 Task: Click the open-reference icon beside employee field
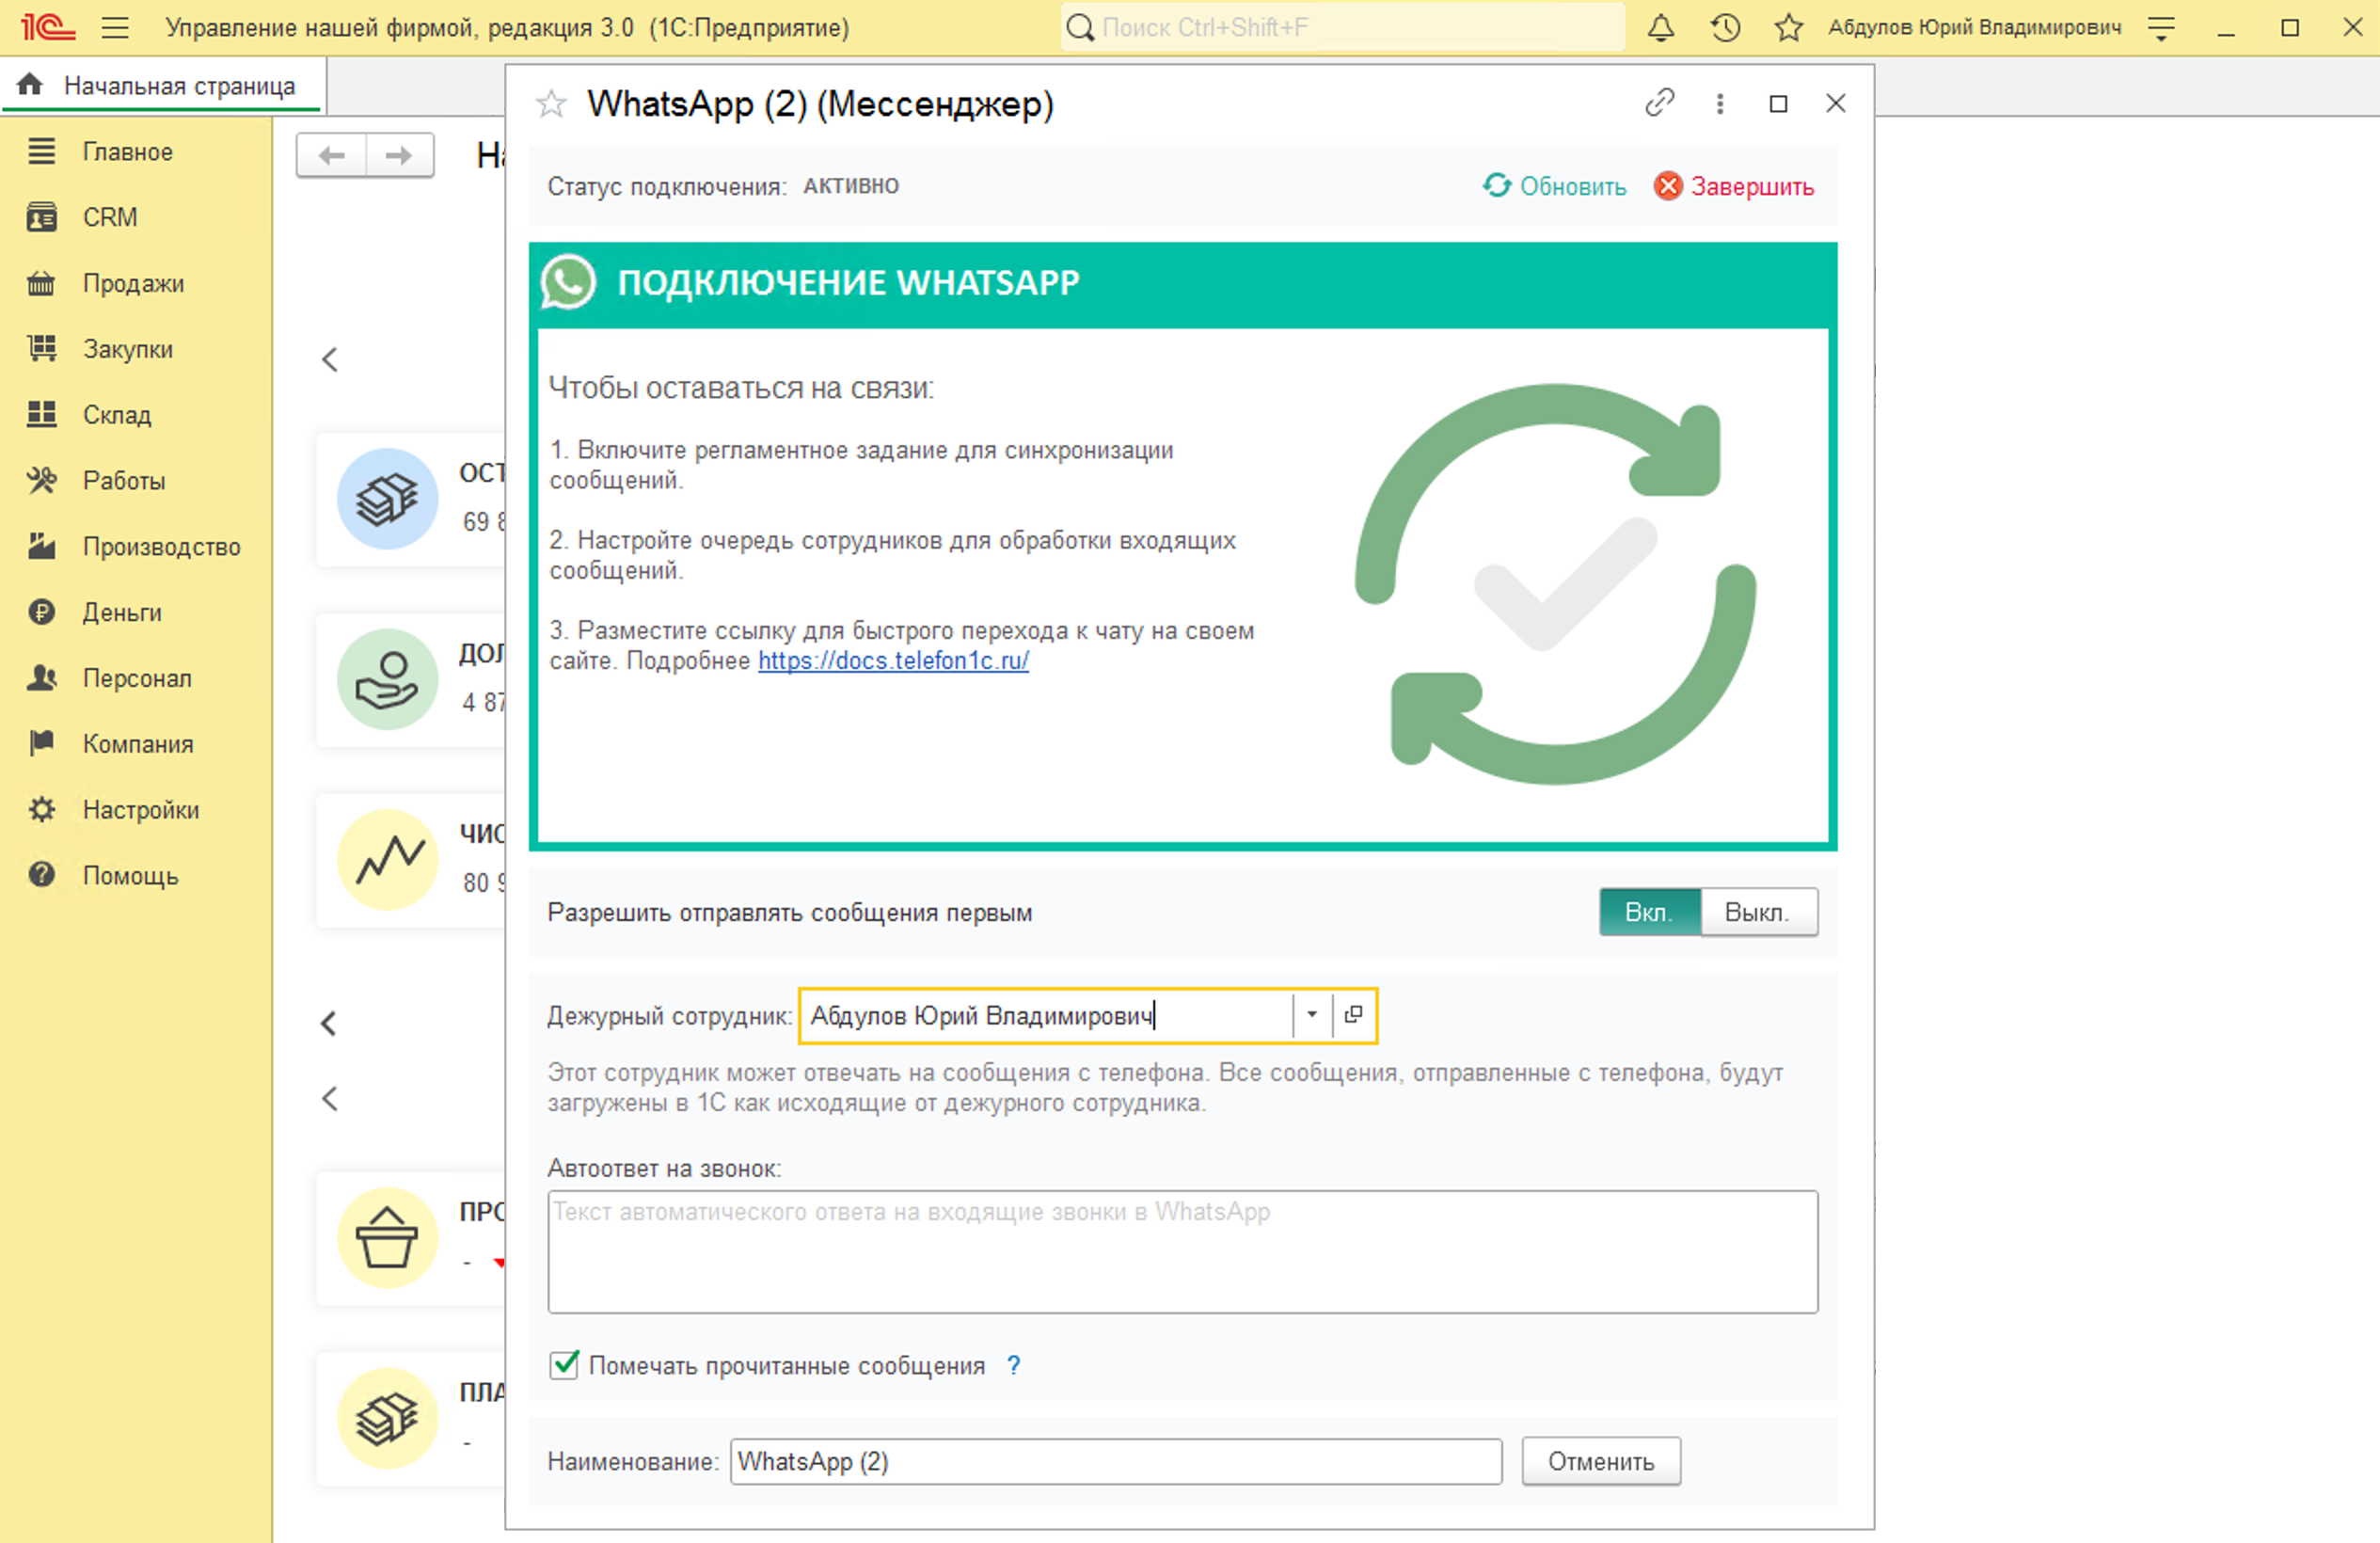(1353, 1015)
